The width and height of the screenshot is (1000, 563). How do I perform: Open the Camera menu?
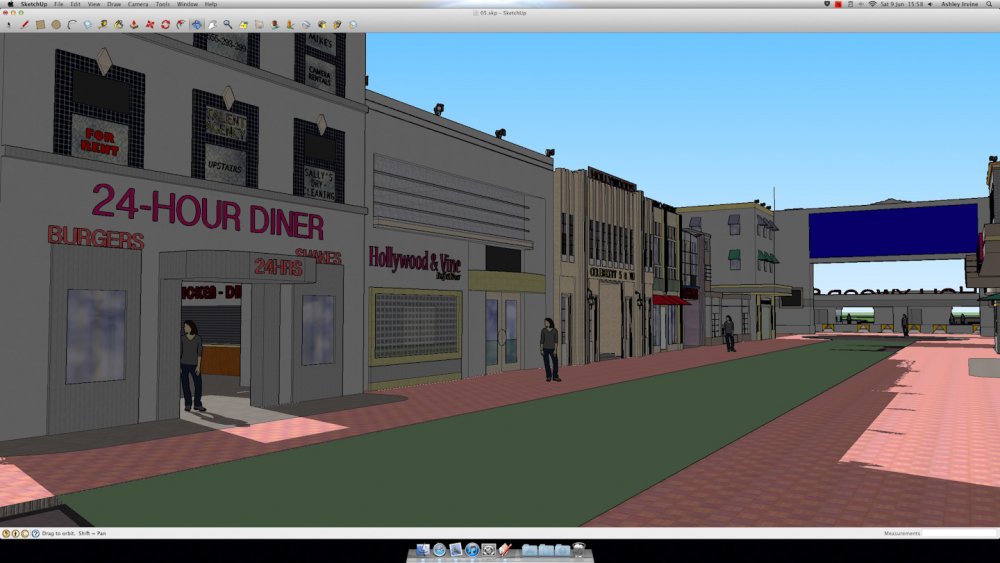(138, 4)
